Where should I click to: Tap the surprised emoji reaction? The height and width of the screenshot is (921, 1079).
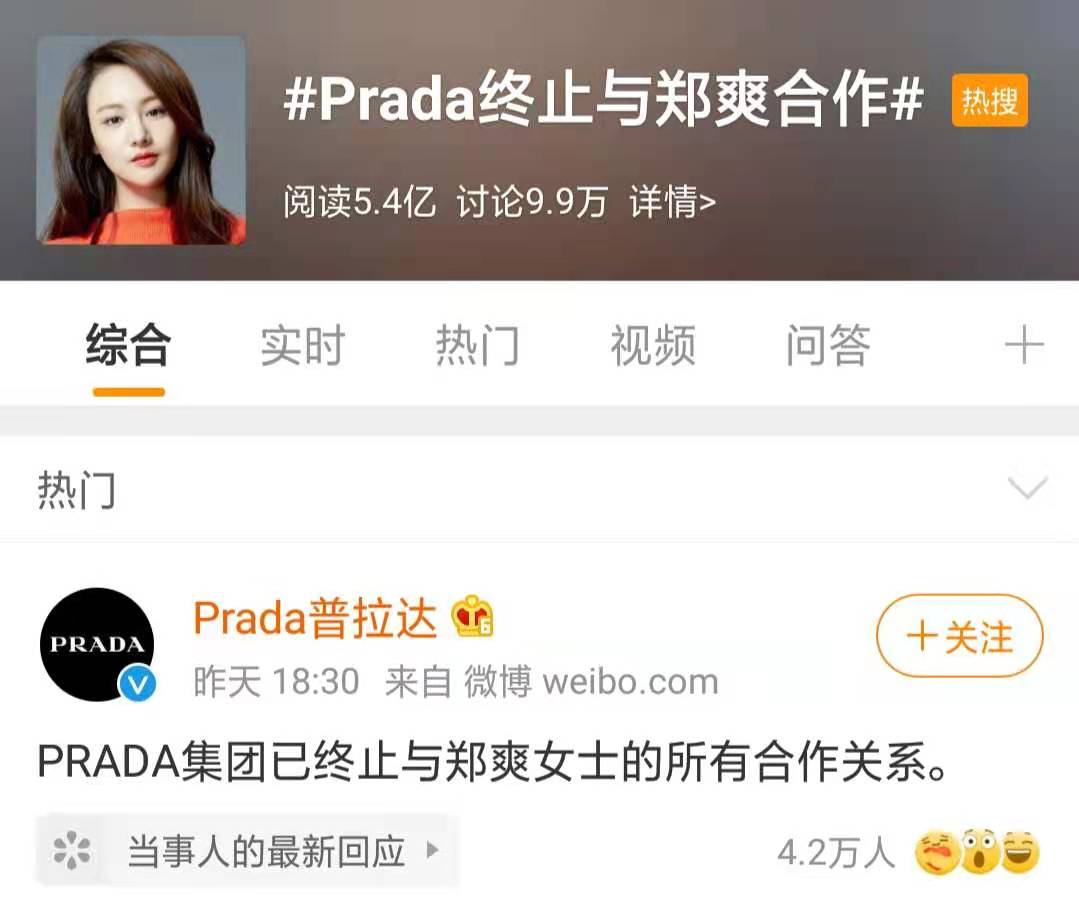pyautogui.click(x=981, y=851)
